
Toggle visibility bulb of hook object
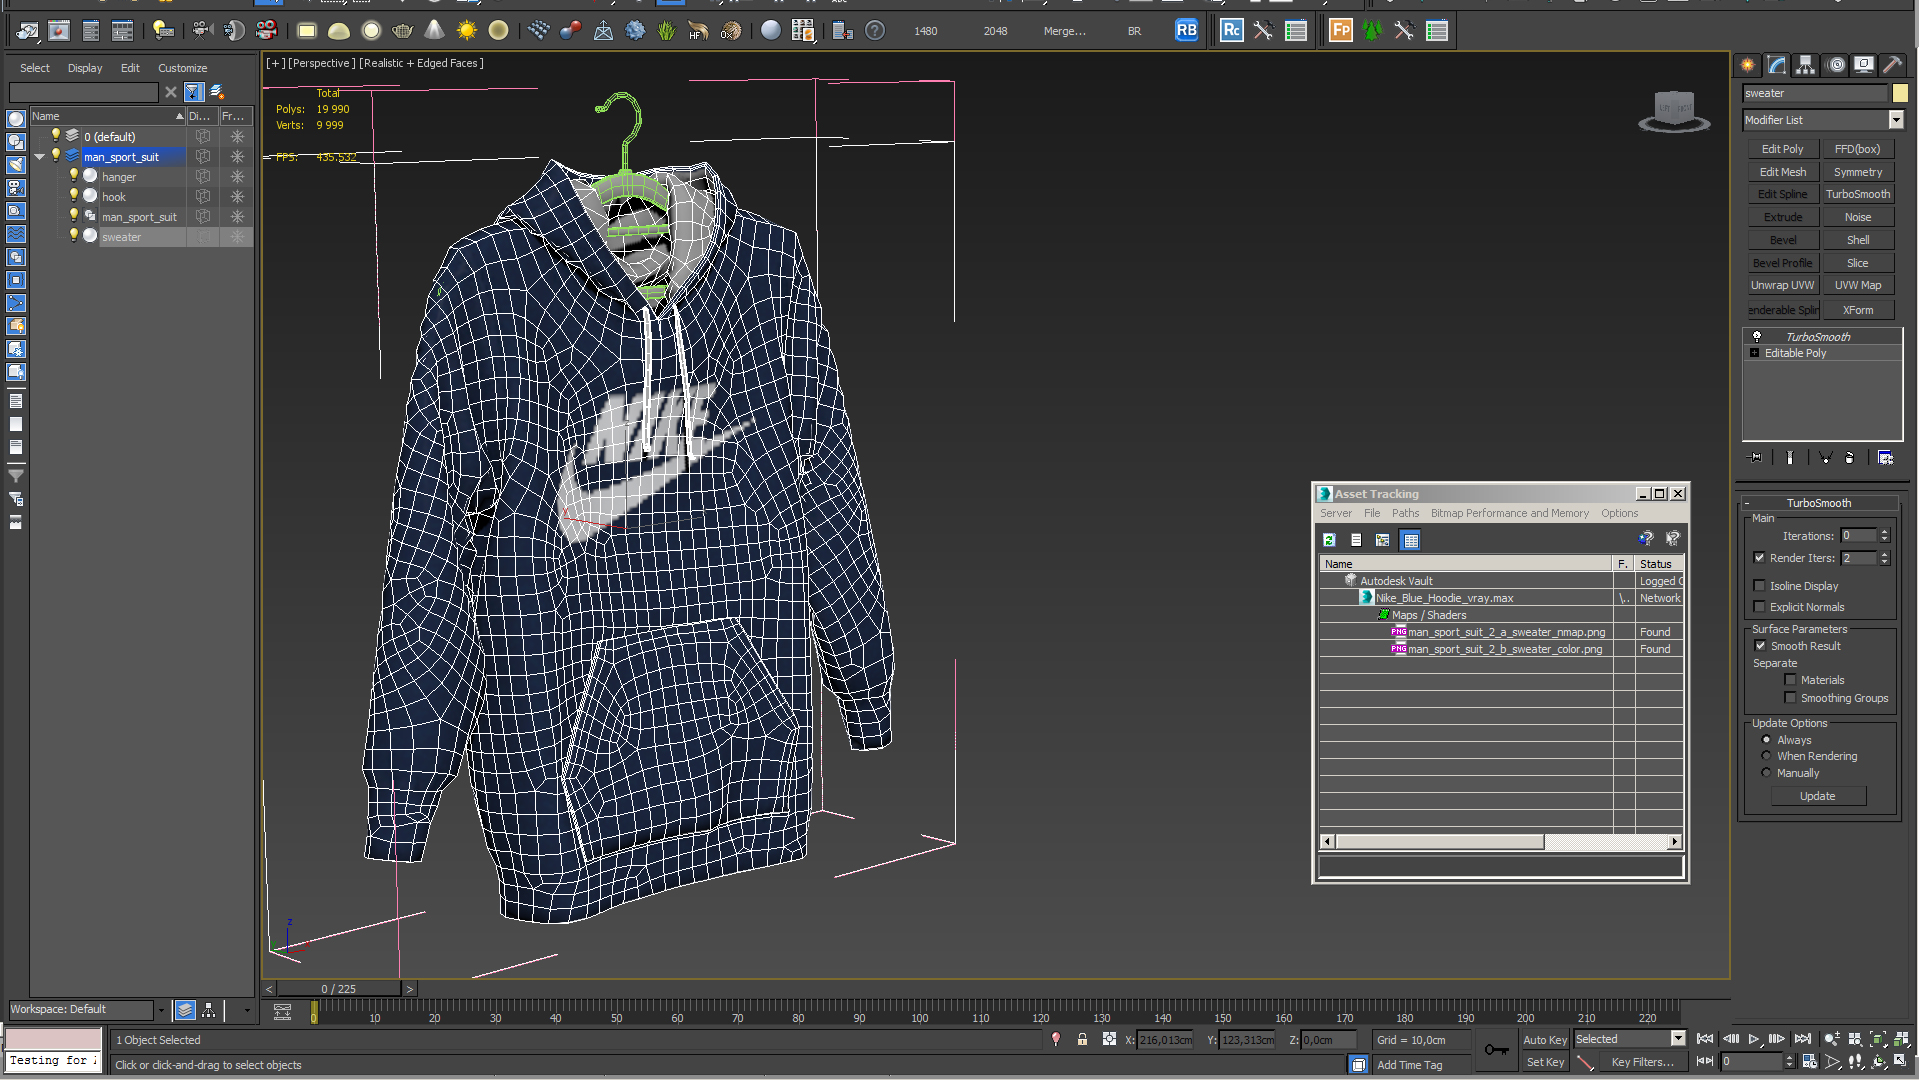point(73,196)
